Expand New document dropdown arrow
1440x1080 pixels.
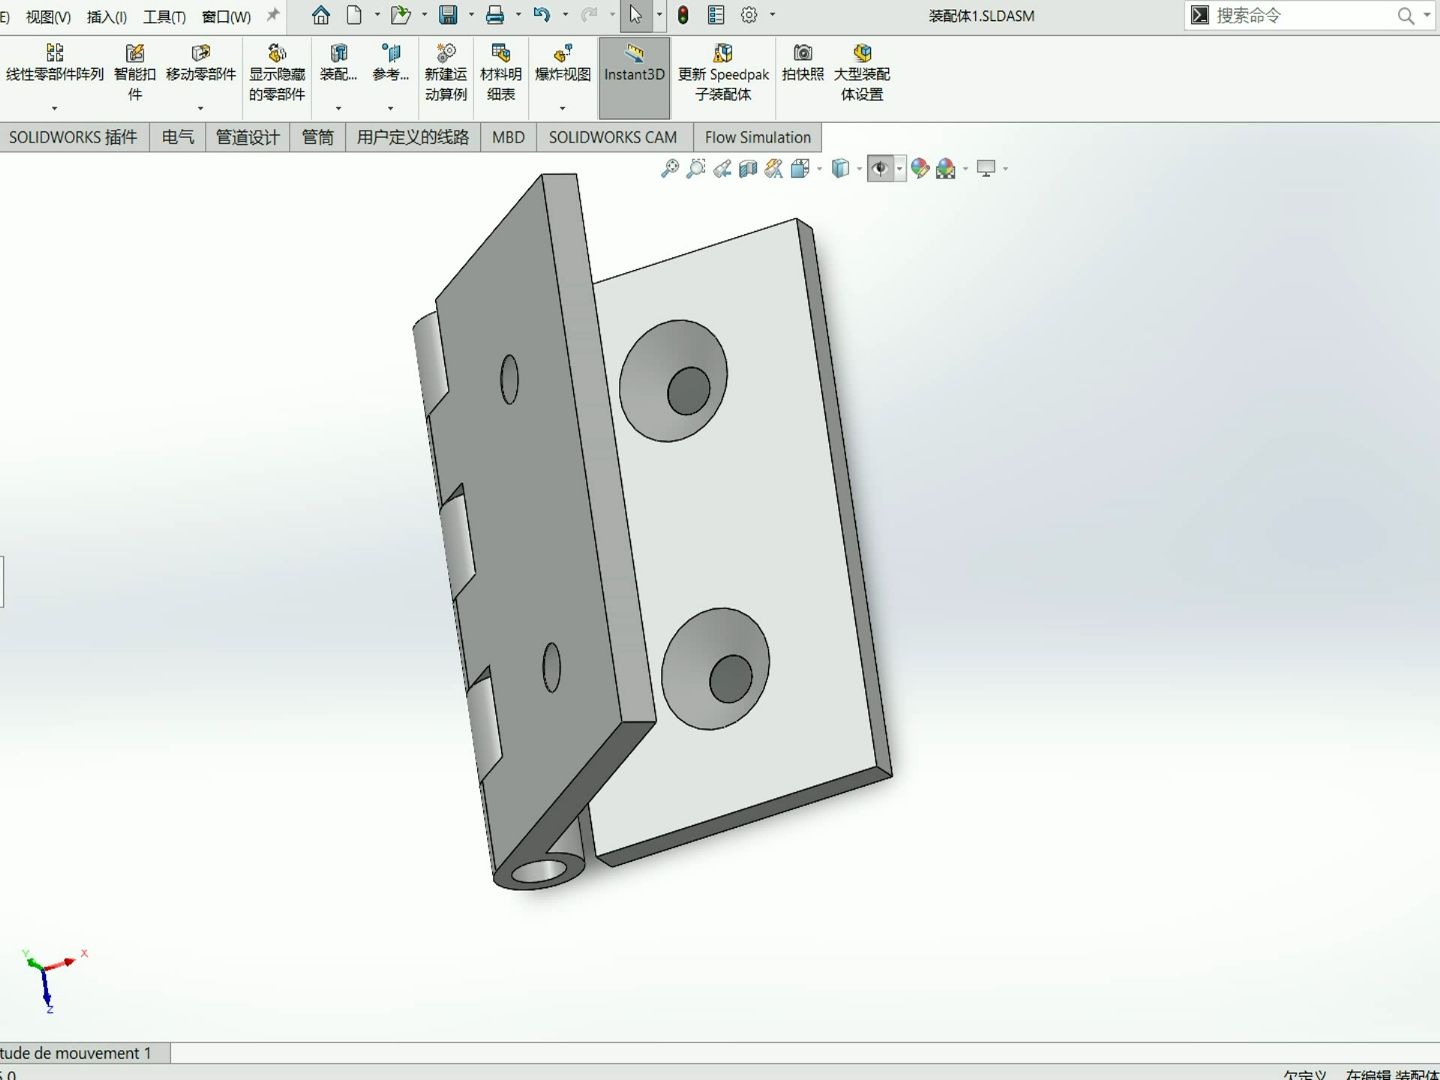[377, 15]
